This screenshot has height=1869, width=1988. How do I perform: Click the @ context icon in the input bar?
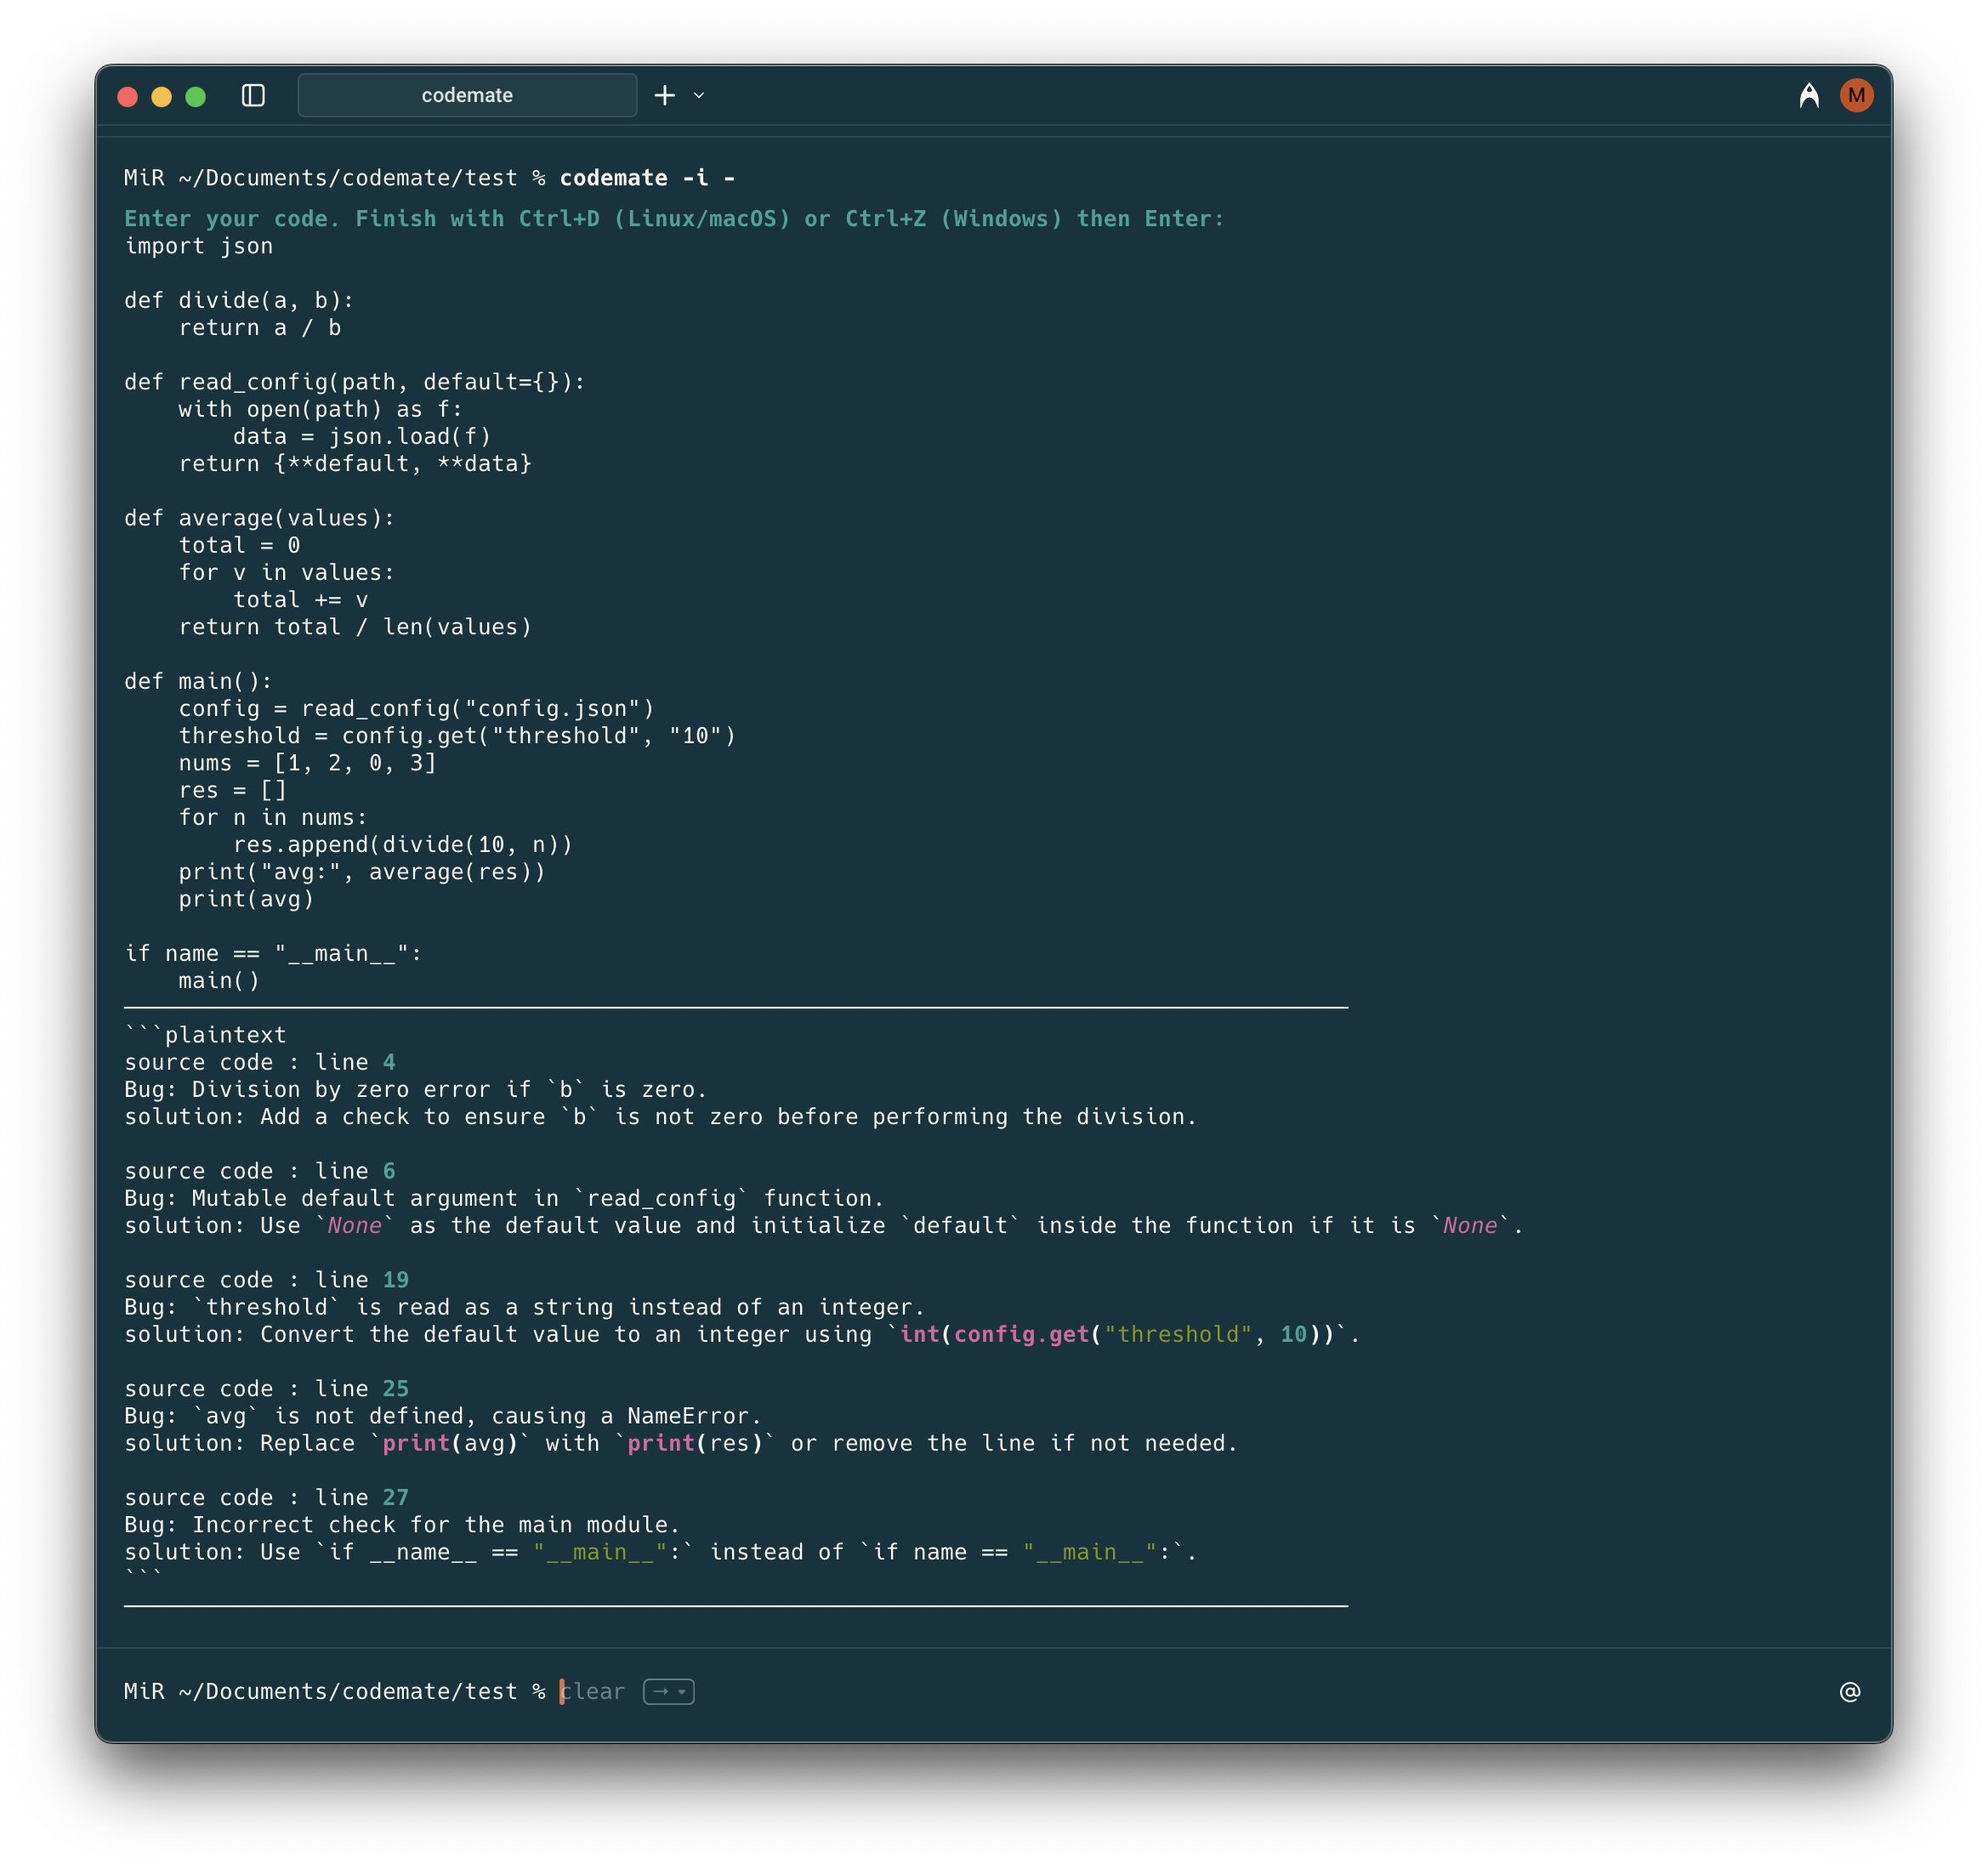coord(1849,1691)
